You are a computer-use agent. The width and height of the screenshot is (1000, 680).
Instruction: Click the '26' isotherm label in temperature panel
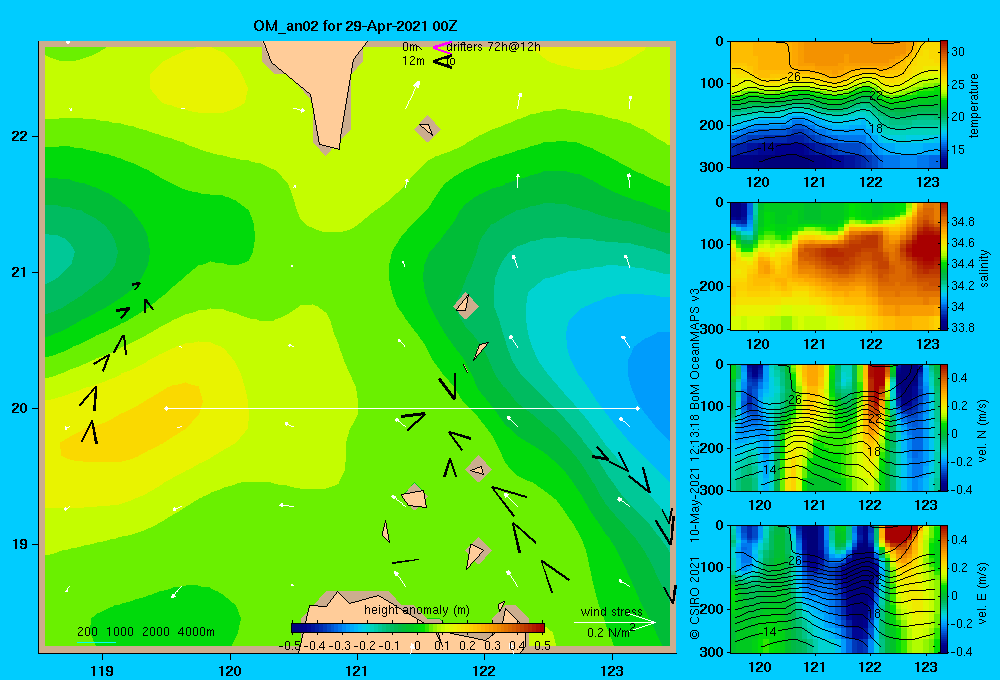[794, 77]
